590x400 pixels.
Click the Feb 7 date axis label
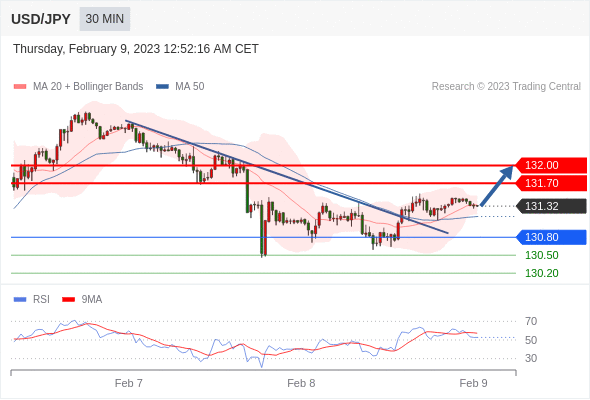(x=129, y=383)
